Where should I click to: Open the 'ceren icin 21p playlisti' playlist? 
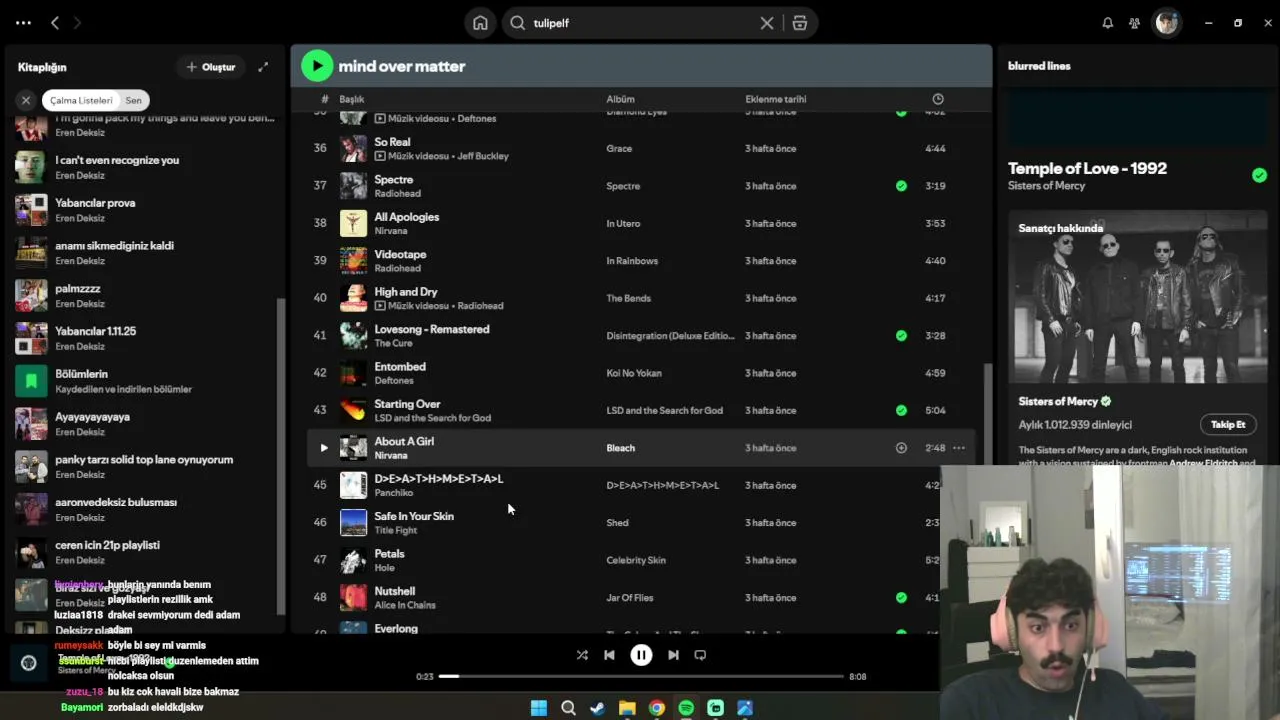tap(146, 552)
